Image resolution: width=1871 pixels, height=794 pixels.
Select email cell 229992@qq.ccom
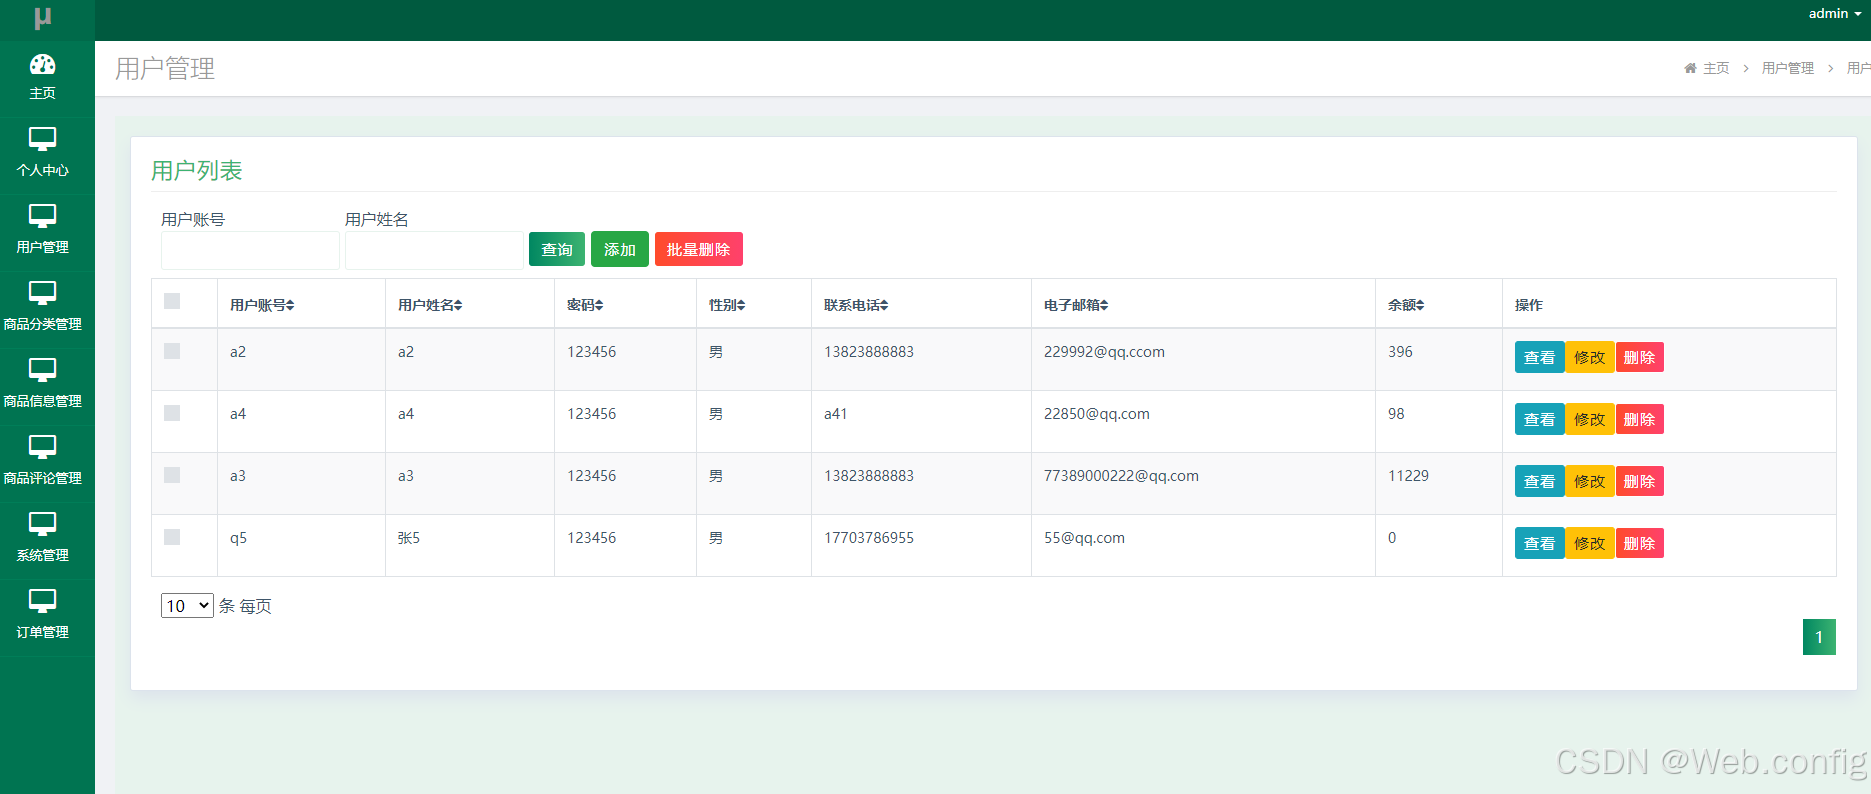(1104, 352)
